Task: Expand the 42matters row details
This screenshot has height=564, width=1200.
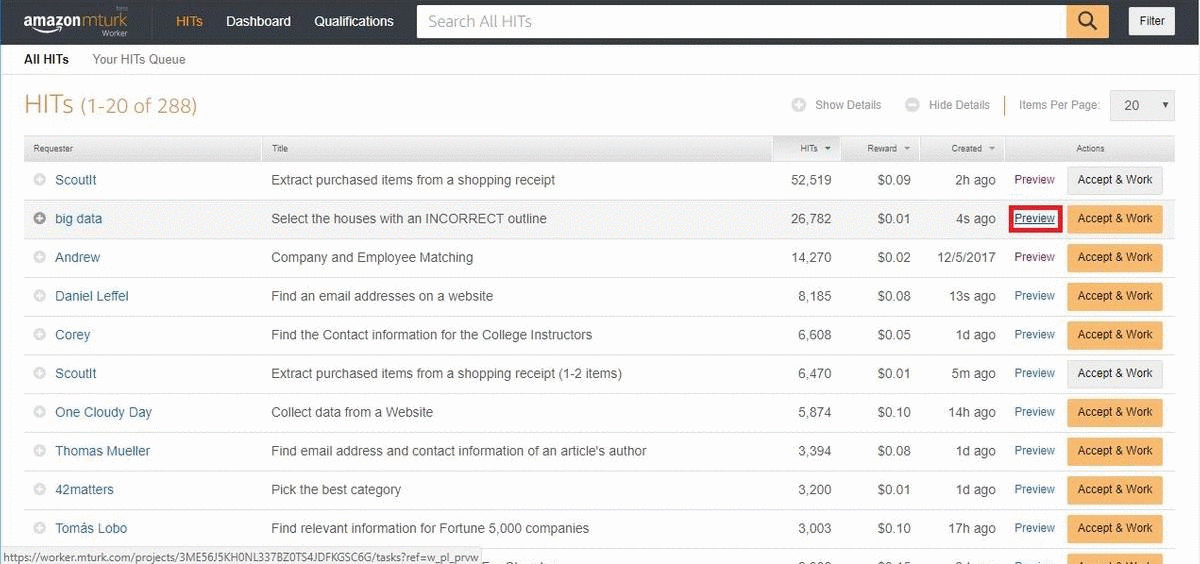Action: [x=40, y=490]
